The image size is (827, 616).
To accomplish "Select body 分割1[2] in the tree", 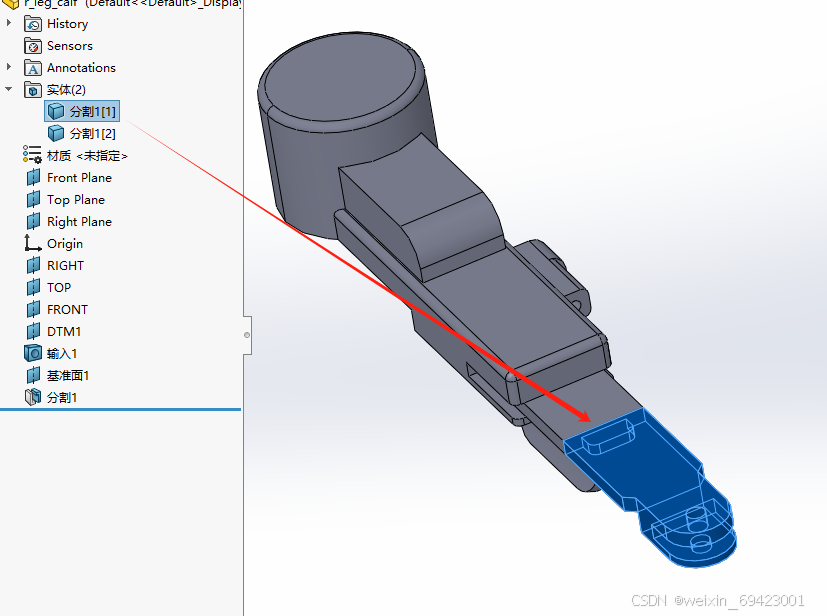I will [x=93, y=134].
